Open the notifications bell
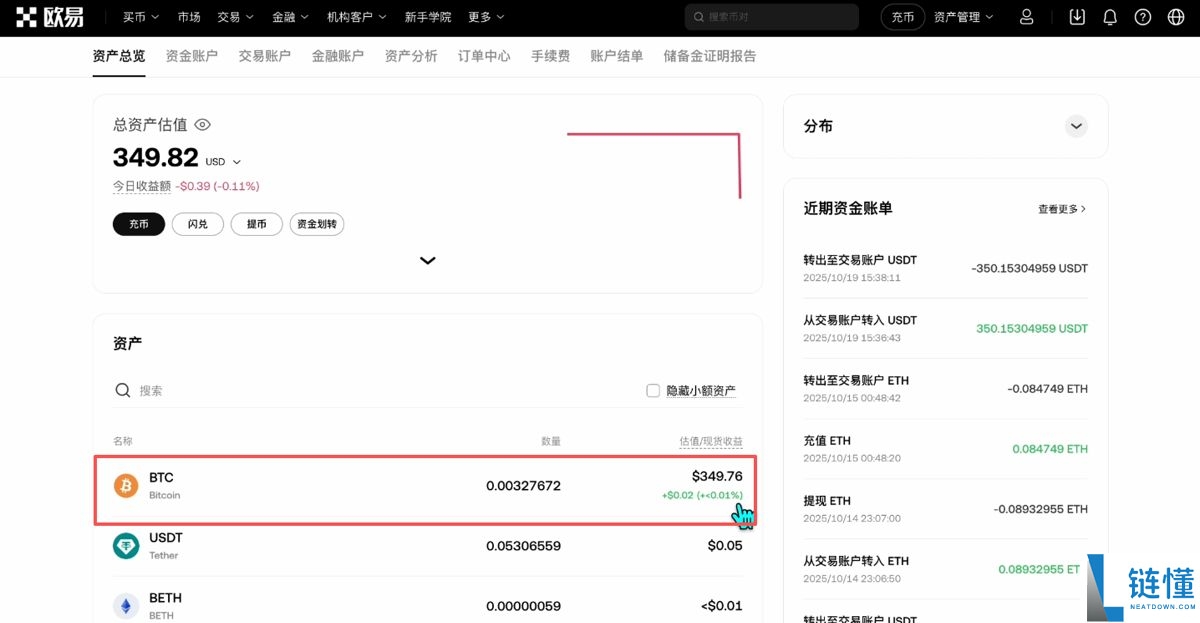The height and width of the screenshot is (623, 1200). (x=1110, y=16)
